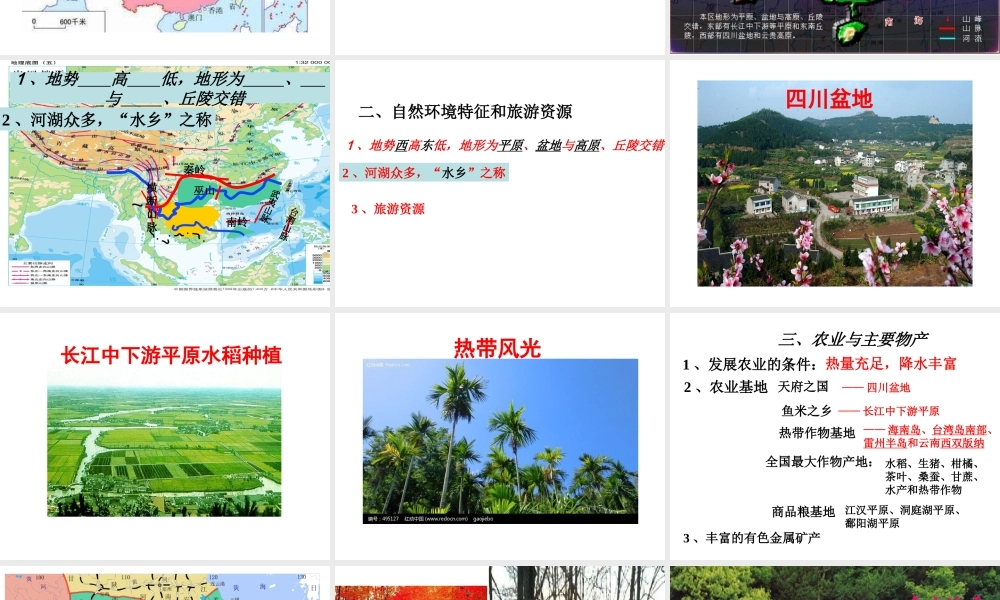Image resolution: width=1000 pixels, height=600 pixels.
Task: Open the partially visible map slide at top left
Action: (165, 27)
